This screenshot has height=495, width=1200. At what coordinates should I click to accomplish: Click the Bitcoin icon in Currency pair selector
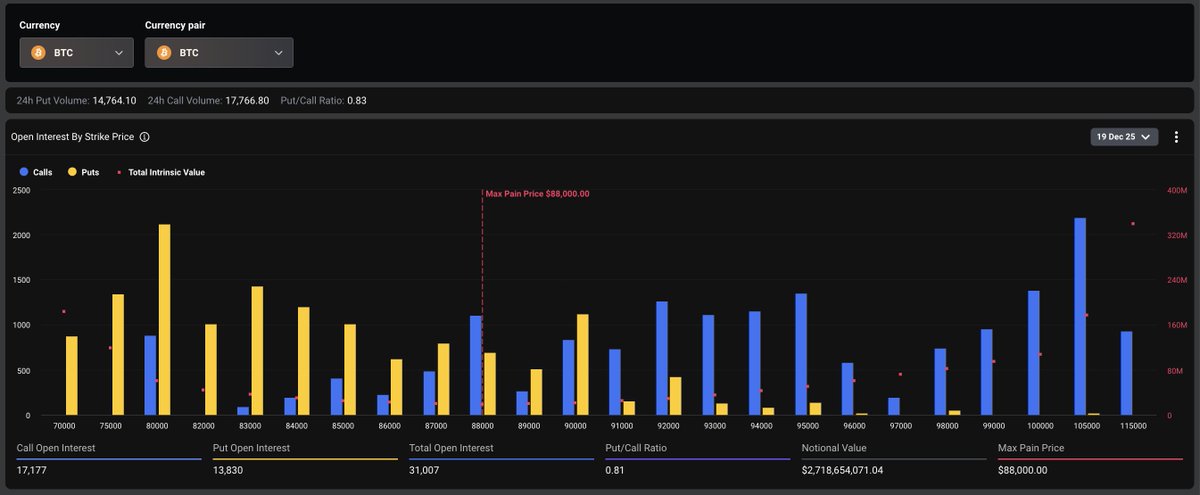[164, 53]
